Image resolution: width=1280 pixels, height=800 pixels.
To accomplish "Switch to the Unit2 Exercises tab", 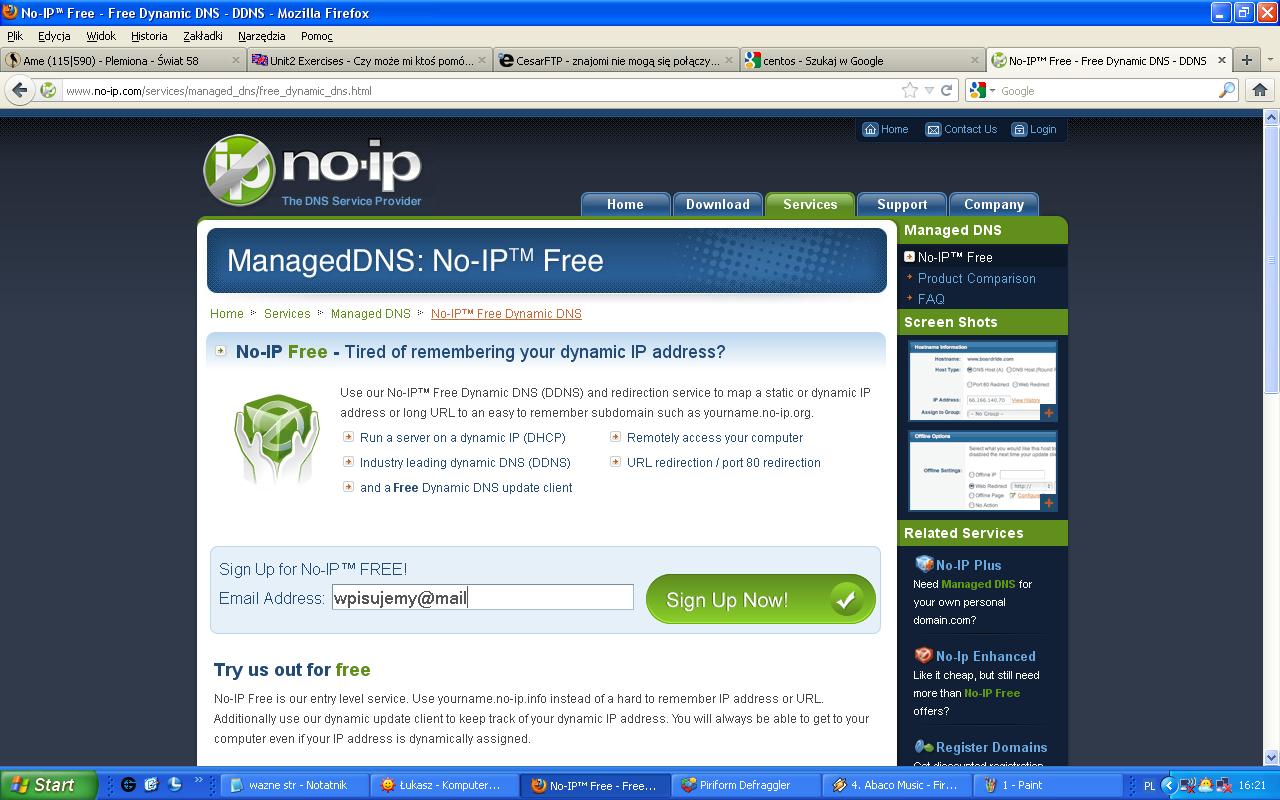I will [x=370, y=60].
